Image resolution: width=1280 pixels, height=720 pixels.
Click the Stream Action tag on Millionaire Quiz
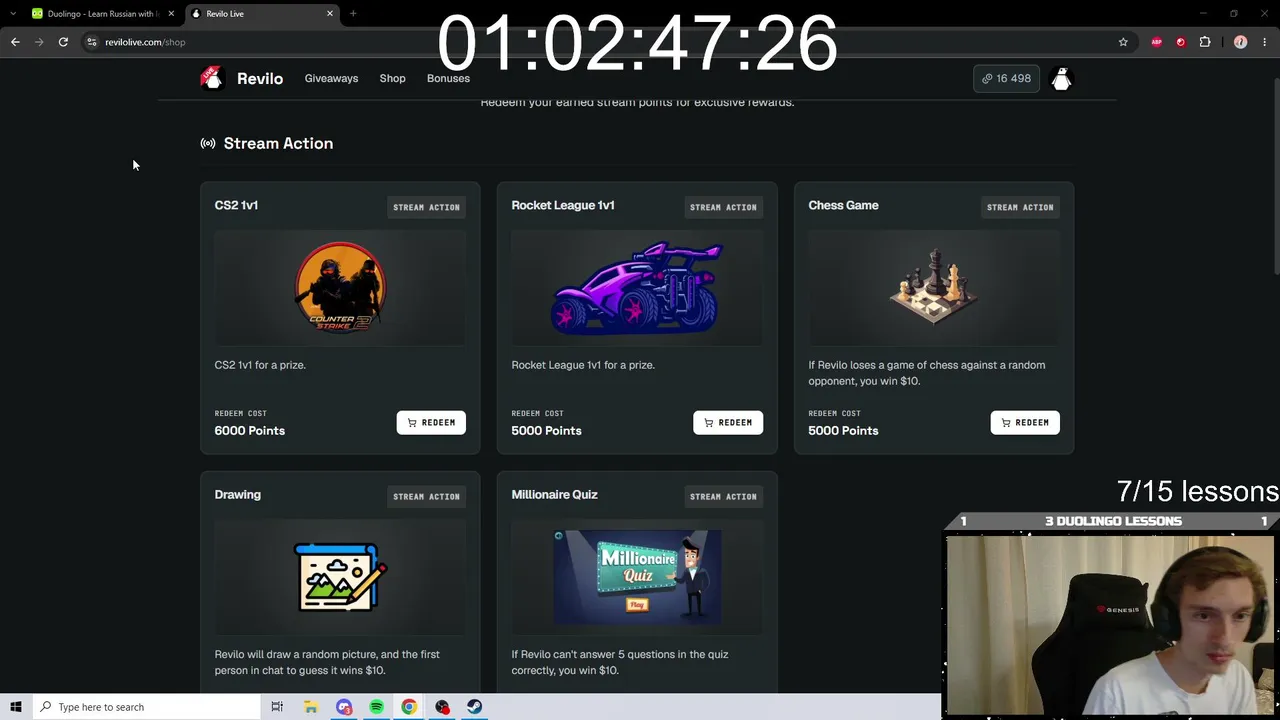tap(723, 496)
